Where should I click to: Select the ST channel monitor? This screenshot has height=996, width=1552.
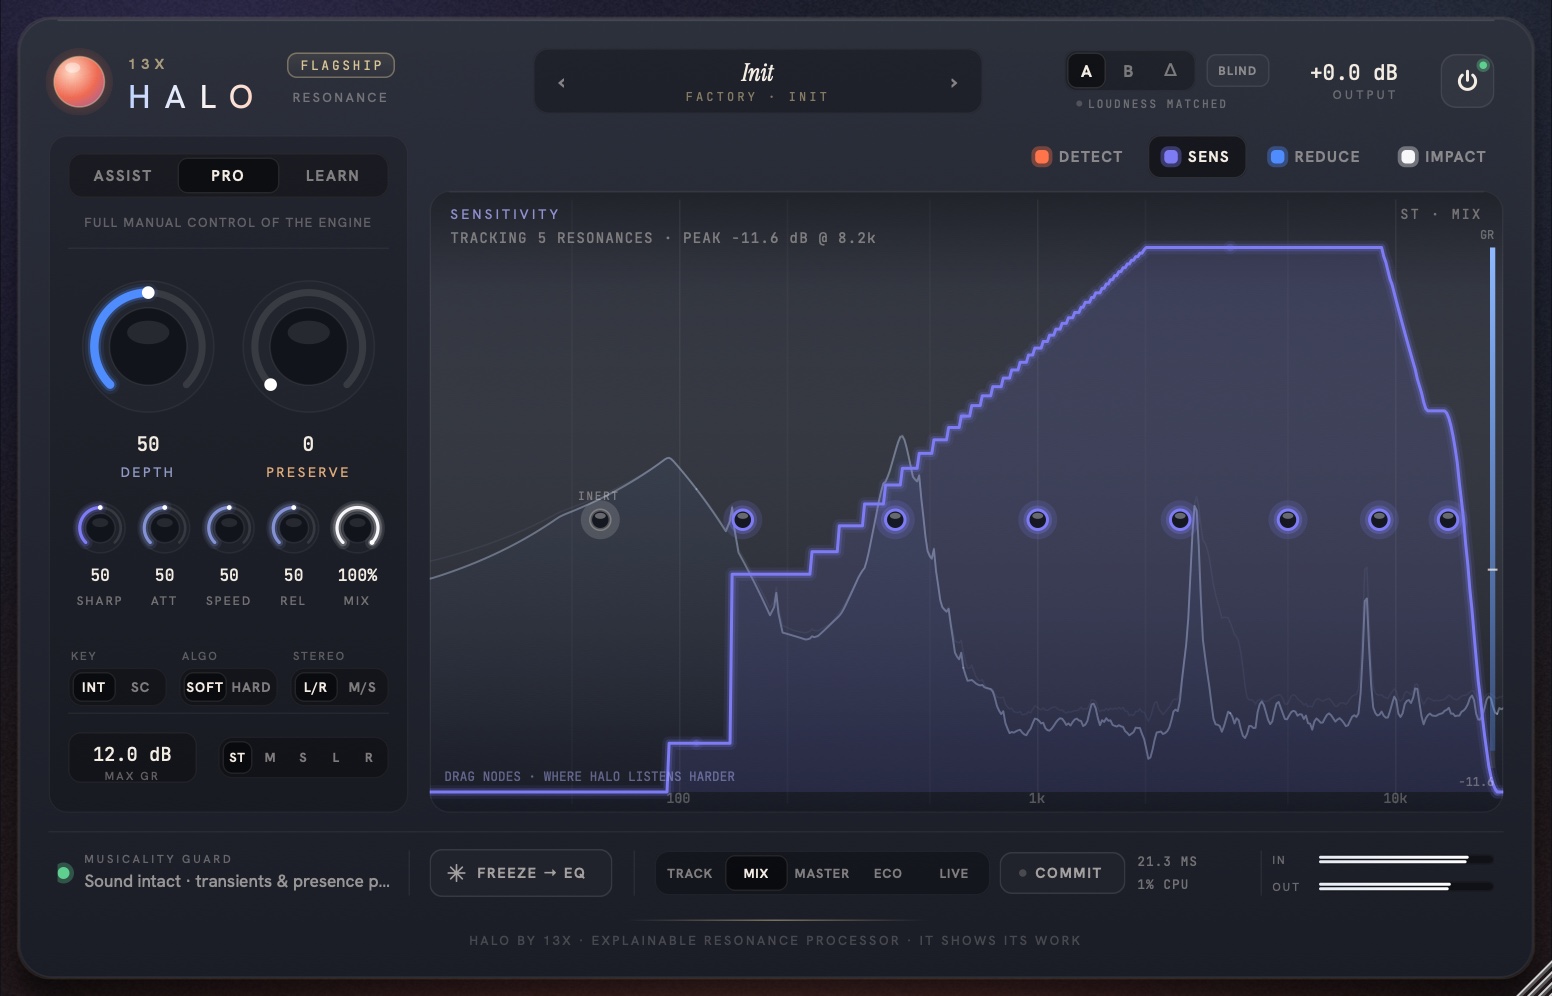click(237, 758)
